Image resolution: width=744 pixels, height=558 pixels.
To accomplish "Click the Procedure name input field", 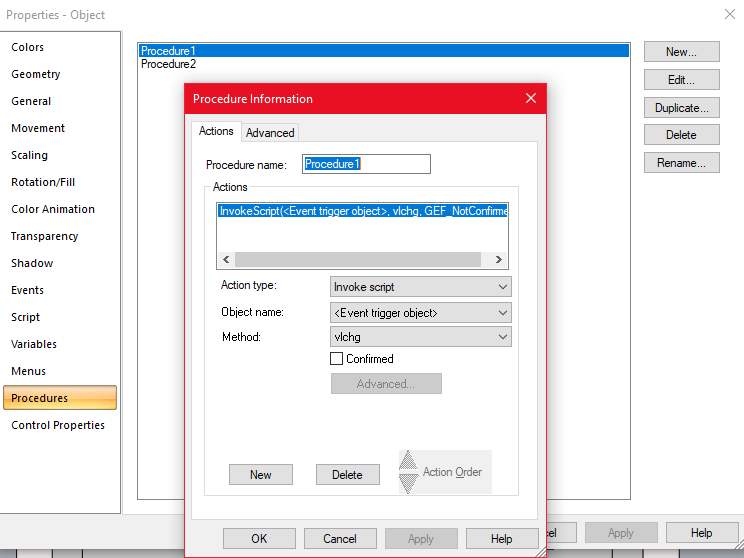I will pos(366,164).
